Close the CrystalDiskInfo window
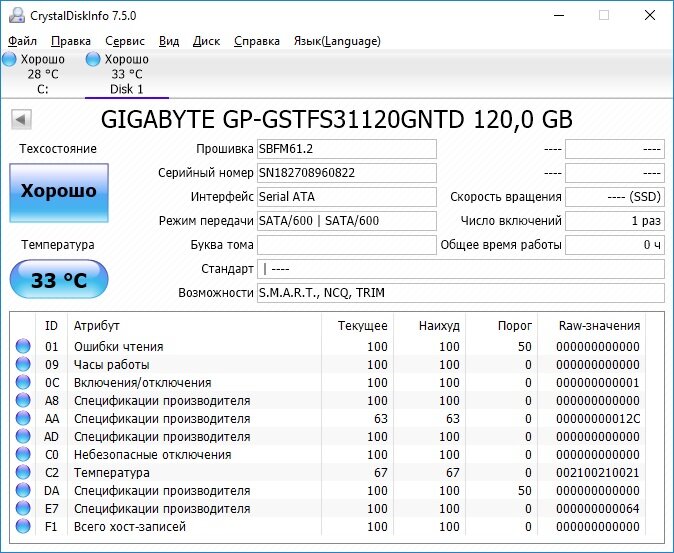 tap(650, 15)
